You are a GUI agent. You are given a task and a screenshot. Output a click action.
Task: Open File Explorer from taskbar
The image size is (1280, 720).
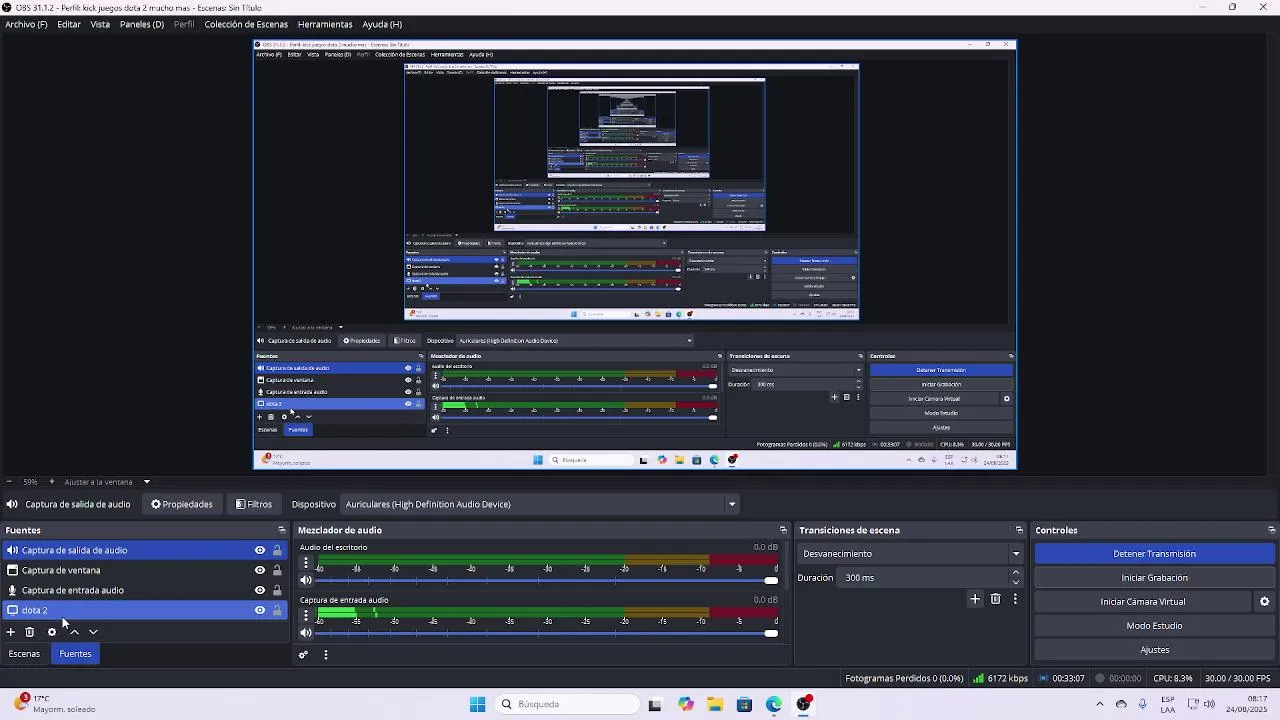(x=715, y=704)
